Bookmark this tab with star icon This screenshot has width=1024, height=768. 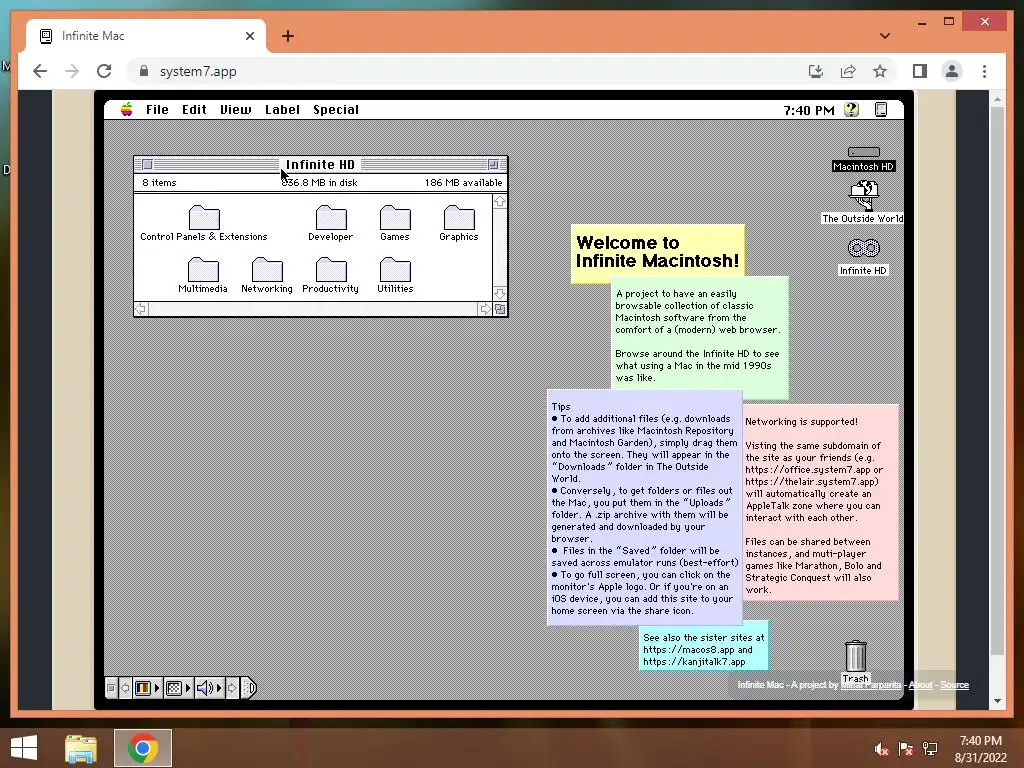880,71
